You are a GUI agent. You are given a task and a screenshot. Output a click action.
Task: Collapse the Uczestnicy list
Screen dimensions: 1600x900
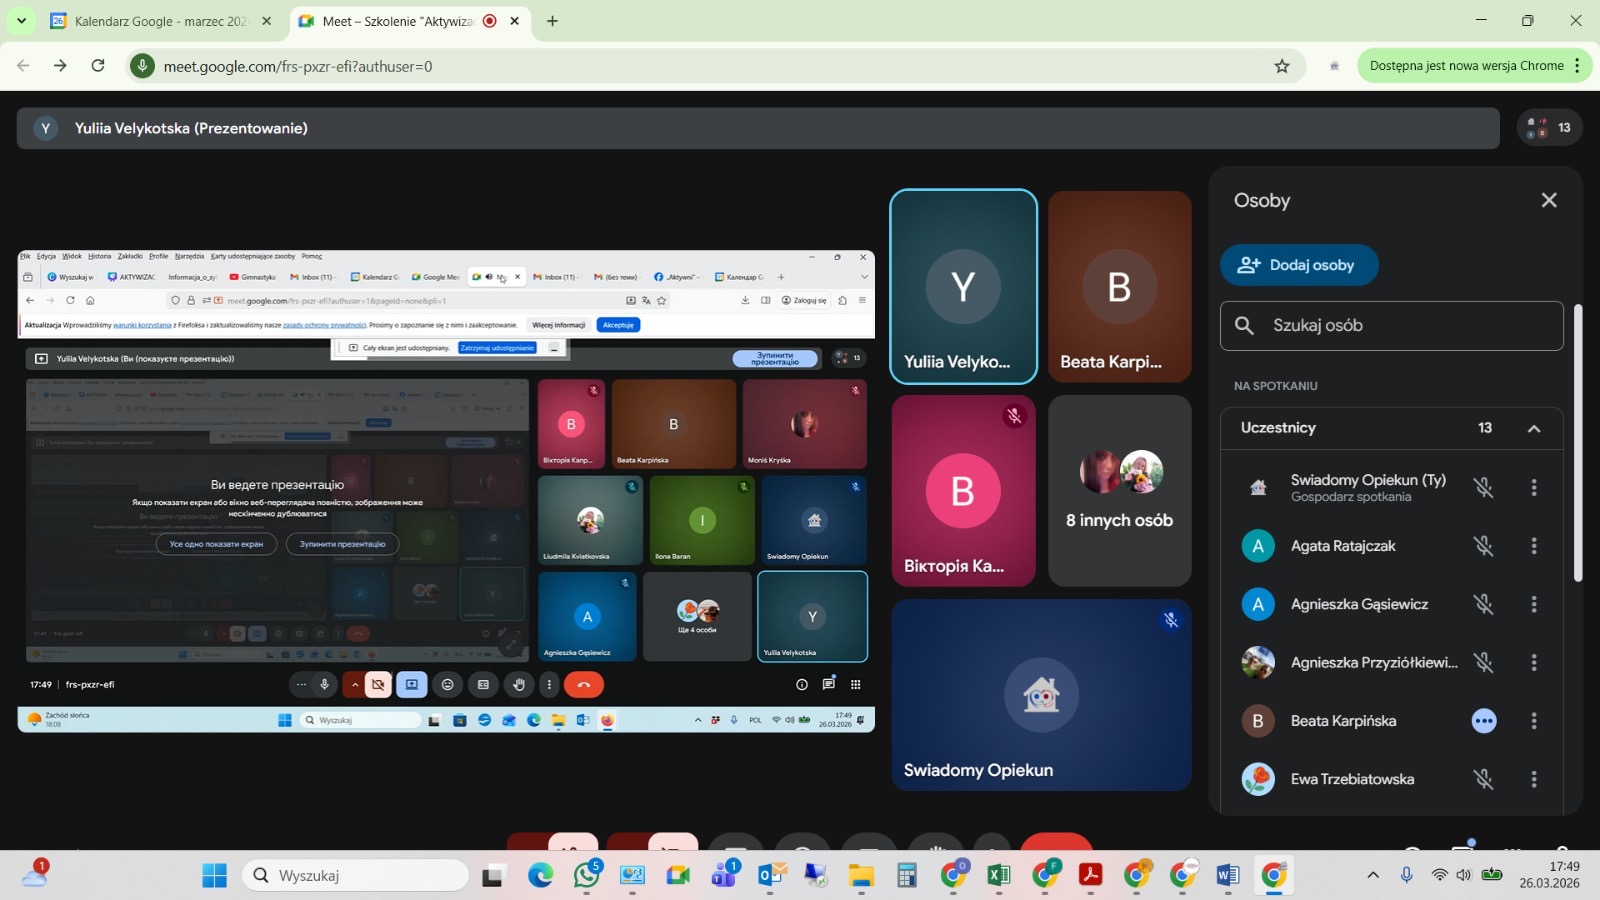pos(1533,428)
